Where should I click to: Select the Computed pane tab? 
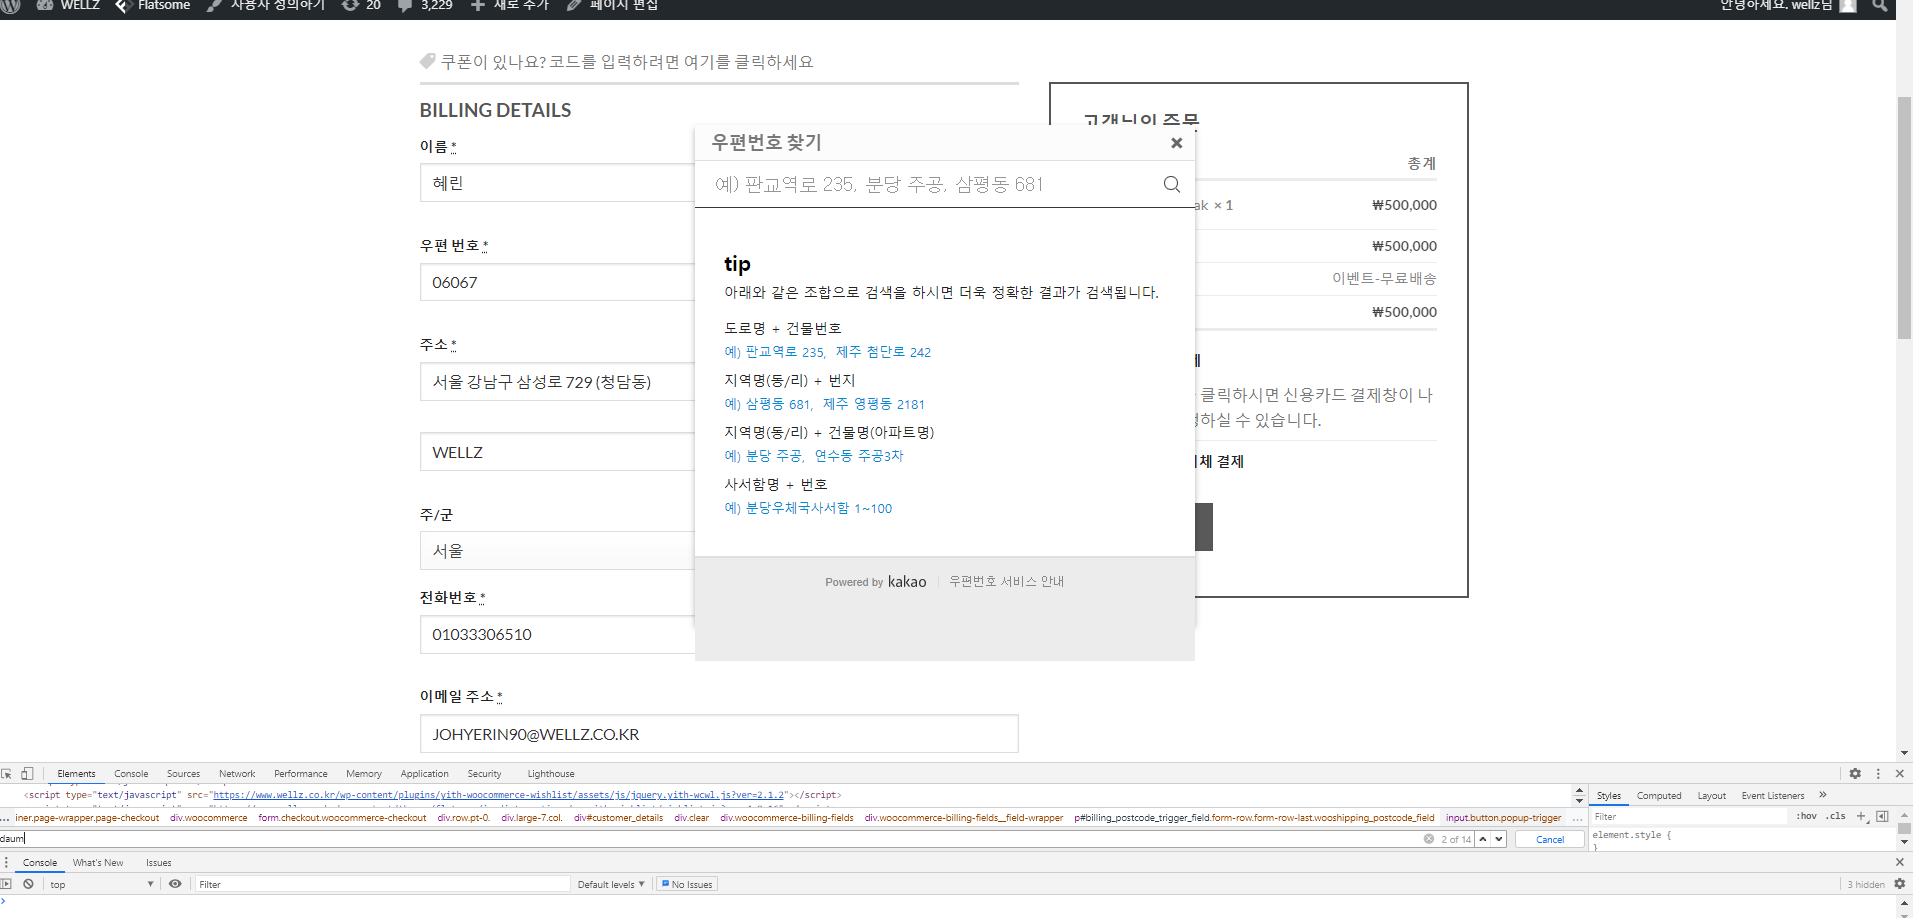(1659, 796)
